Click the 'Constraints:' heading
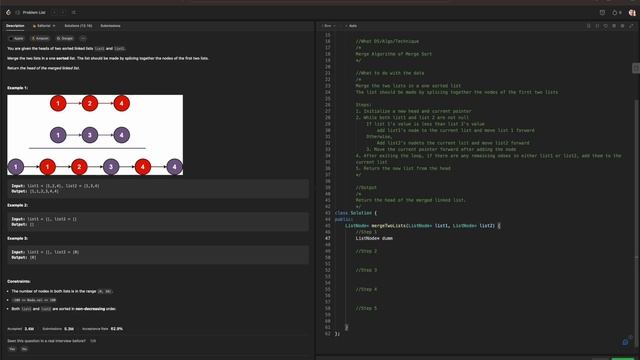This screenshot has width=640, height=360. [x=19, y=282]
